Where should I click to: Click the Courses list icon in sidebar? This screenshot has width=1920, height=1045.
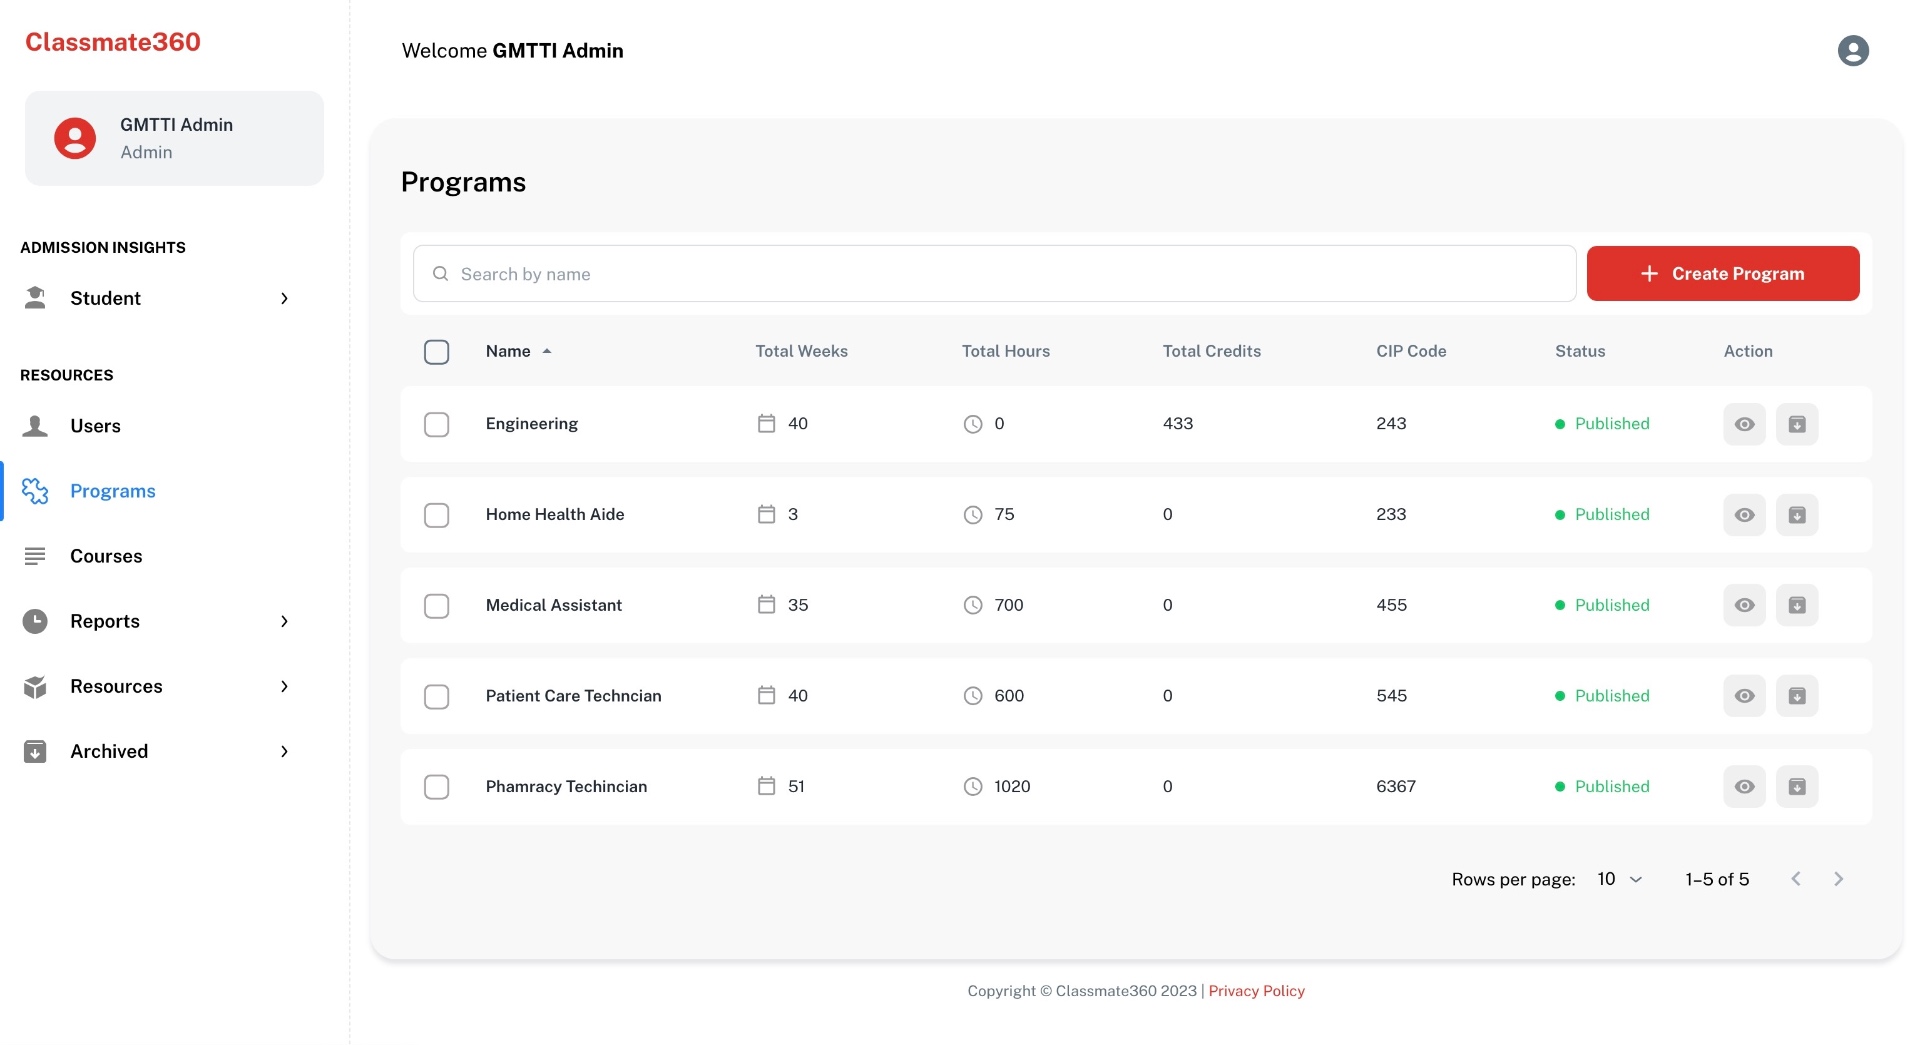(x=35, y=556)
